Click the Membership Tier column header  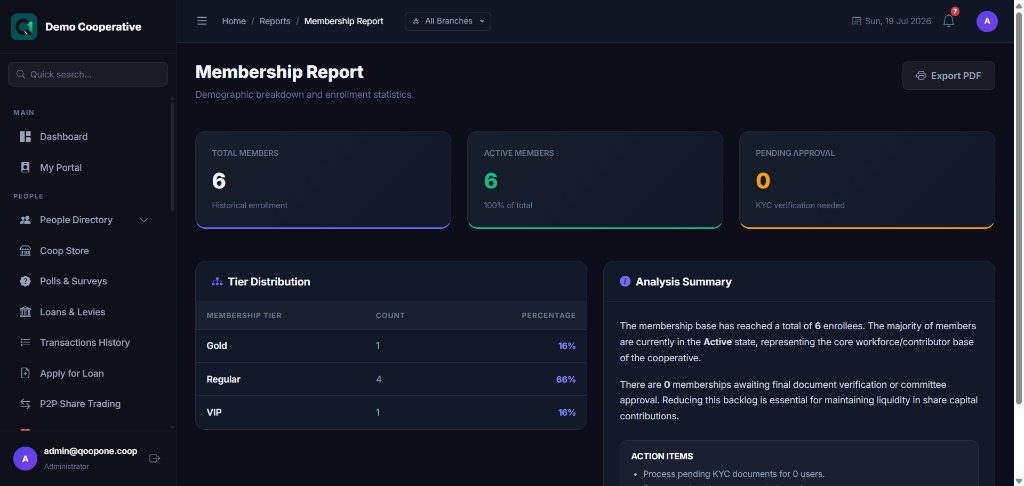click(244, 316)
